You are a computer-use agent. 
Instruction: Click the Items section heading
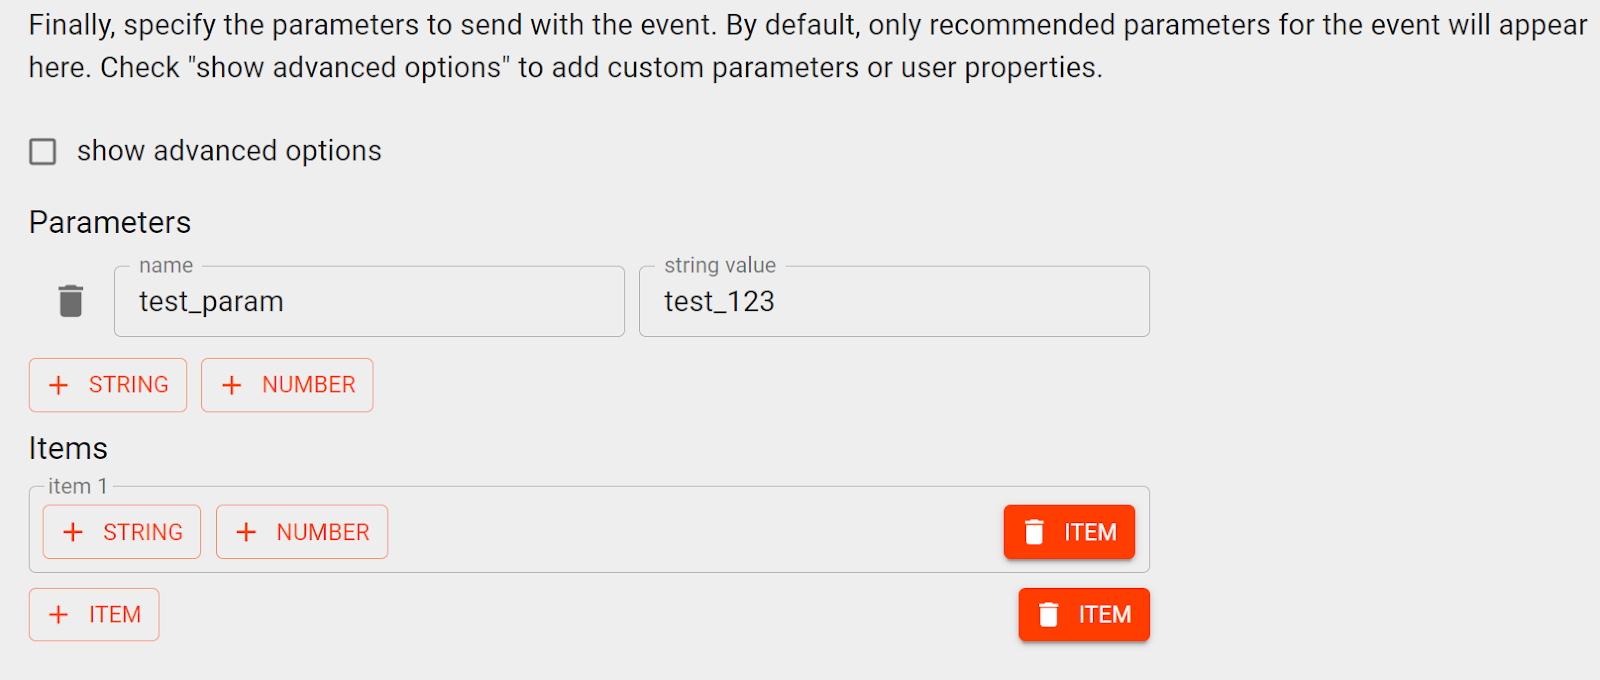click(x=68, y=448)
